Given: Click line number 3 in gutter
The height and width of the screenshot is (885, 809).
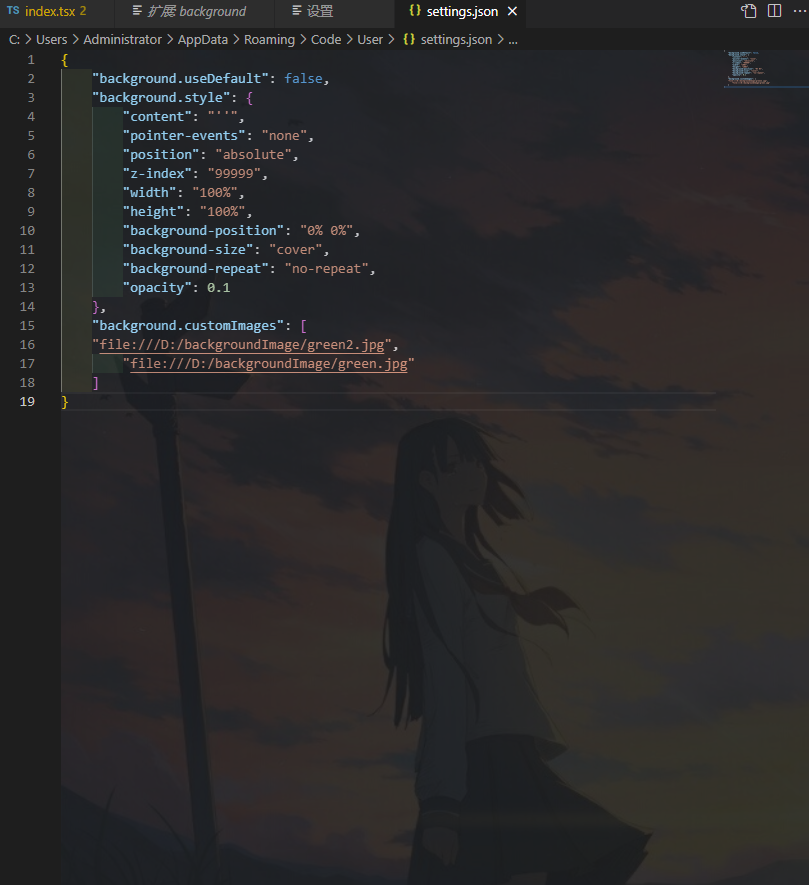Looking at the screenshot, I should pyautogui.click(x=31, y=98).
